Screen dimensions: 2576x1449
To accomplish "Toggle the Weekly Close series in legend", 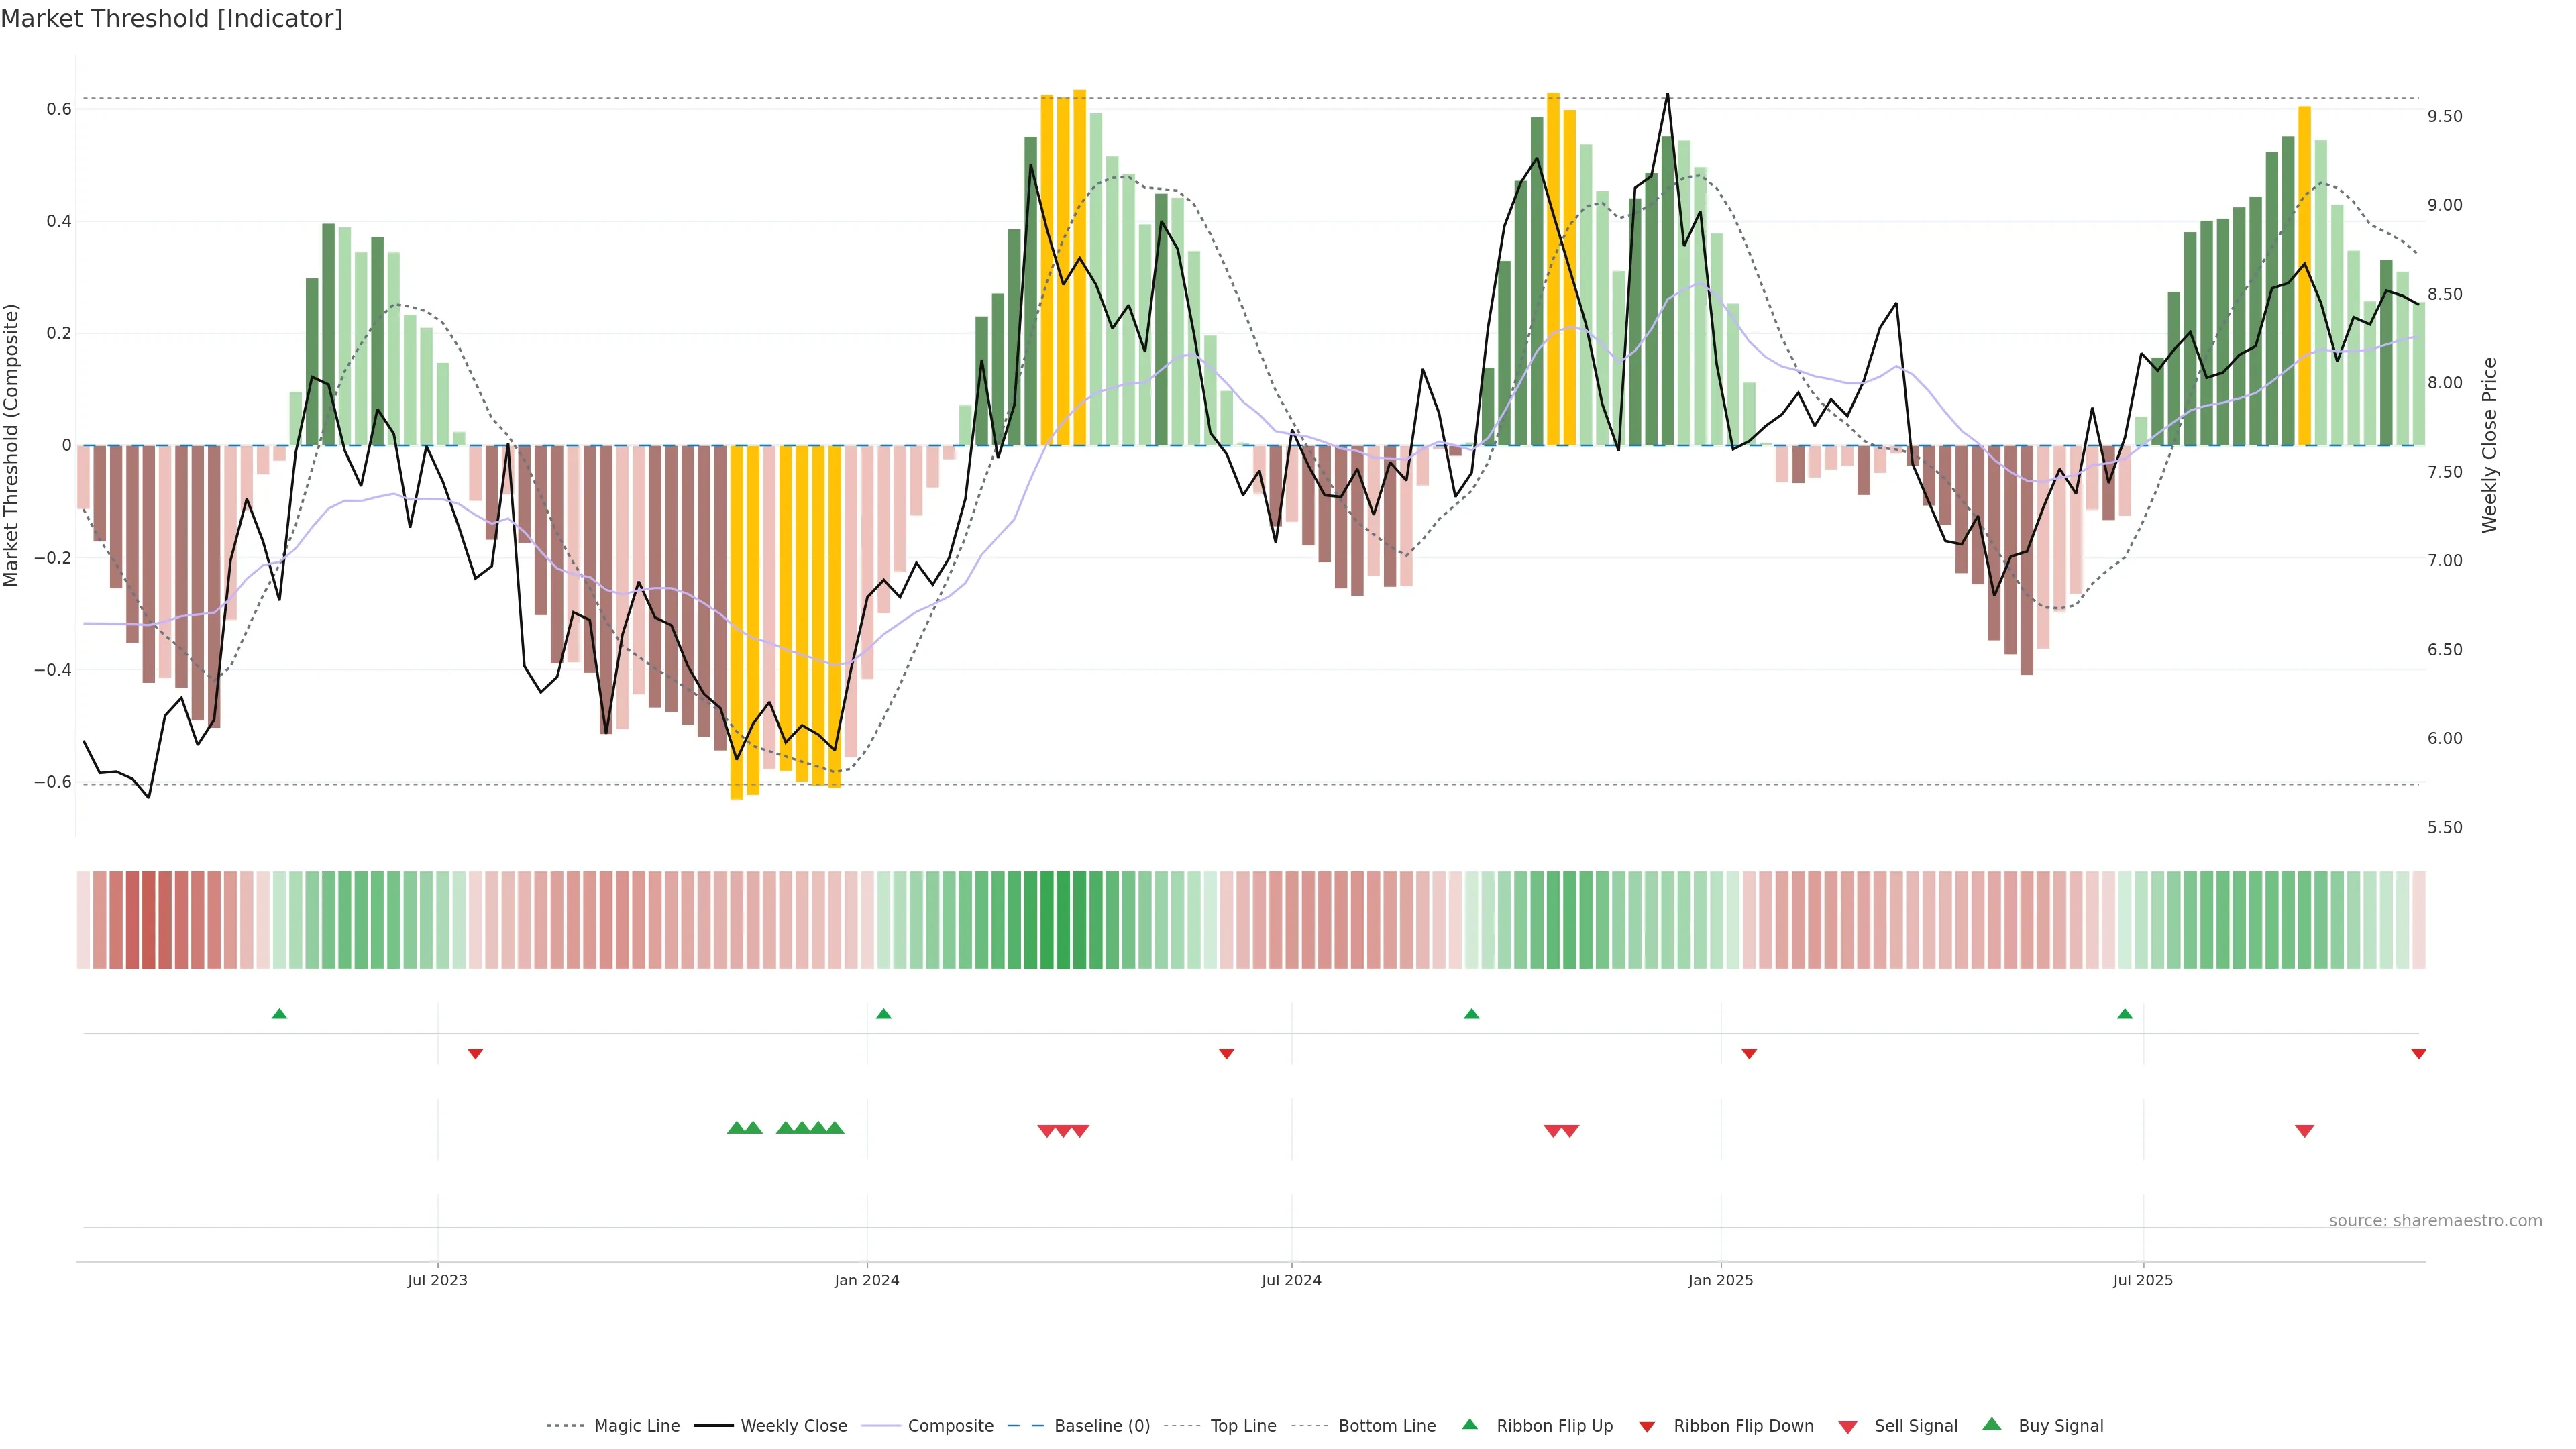I will [793, 1426].
